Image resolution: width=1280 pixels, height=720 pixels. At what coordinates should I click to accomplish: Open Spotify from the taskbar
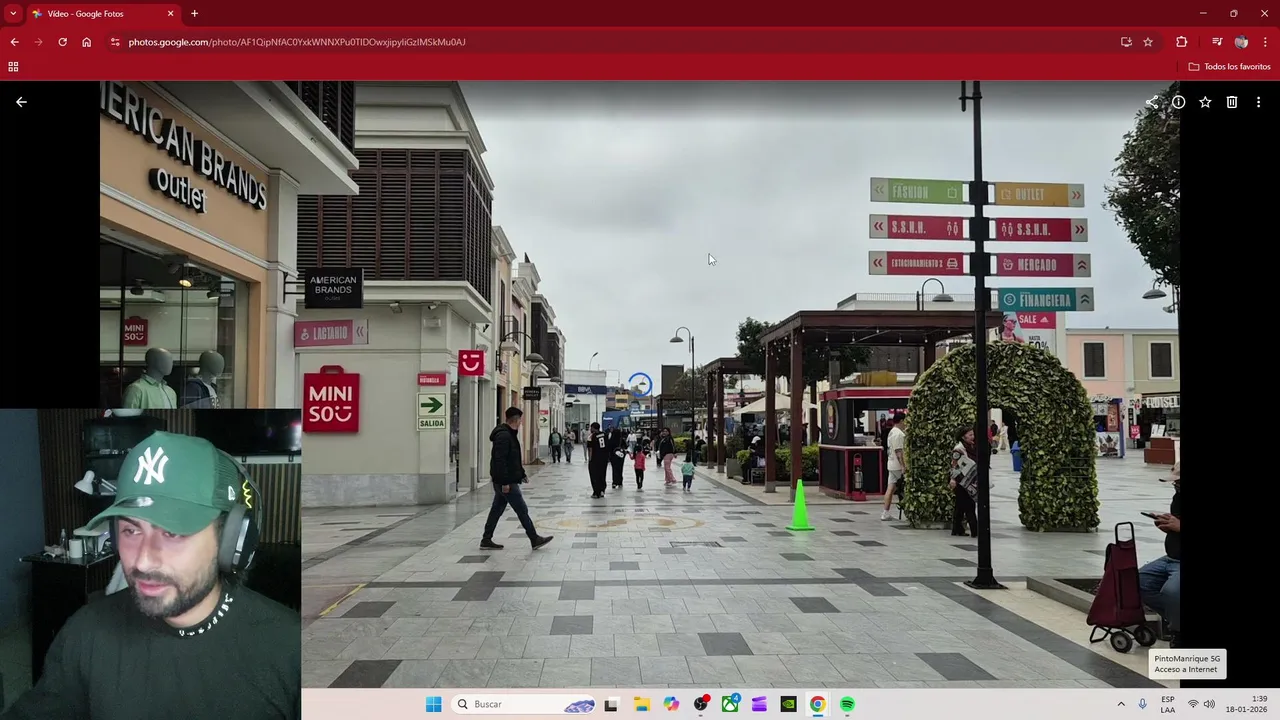pos(847,704)
